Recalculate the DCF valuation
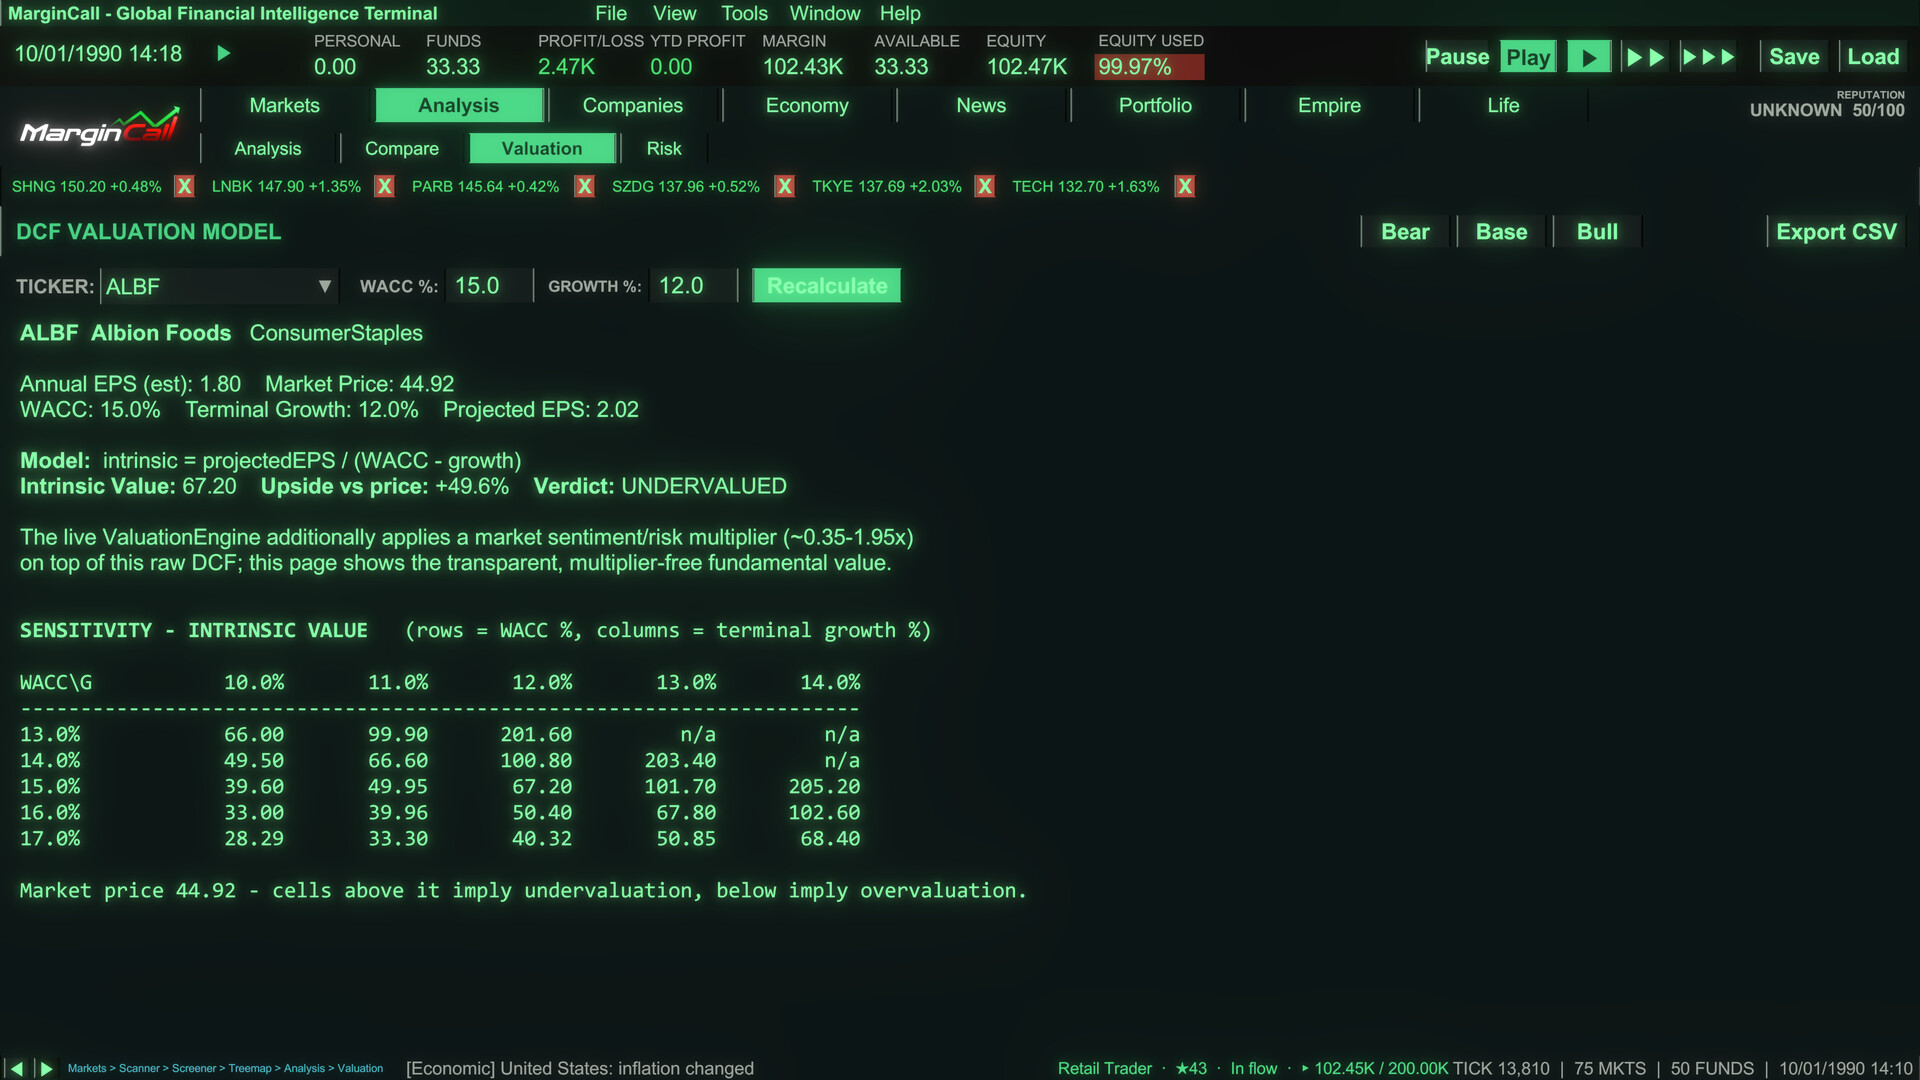Screen dimensions: 1920x1080 point(827,286)
